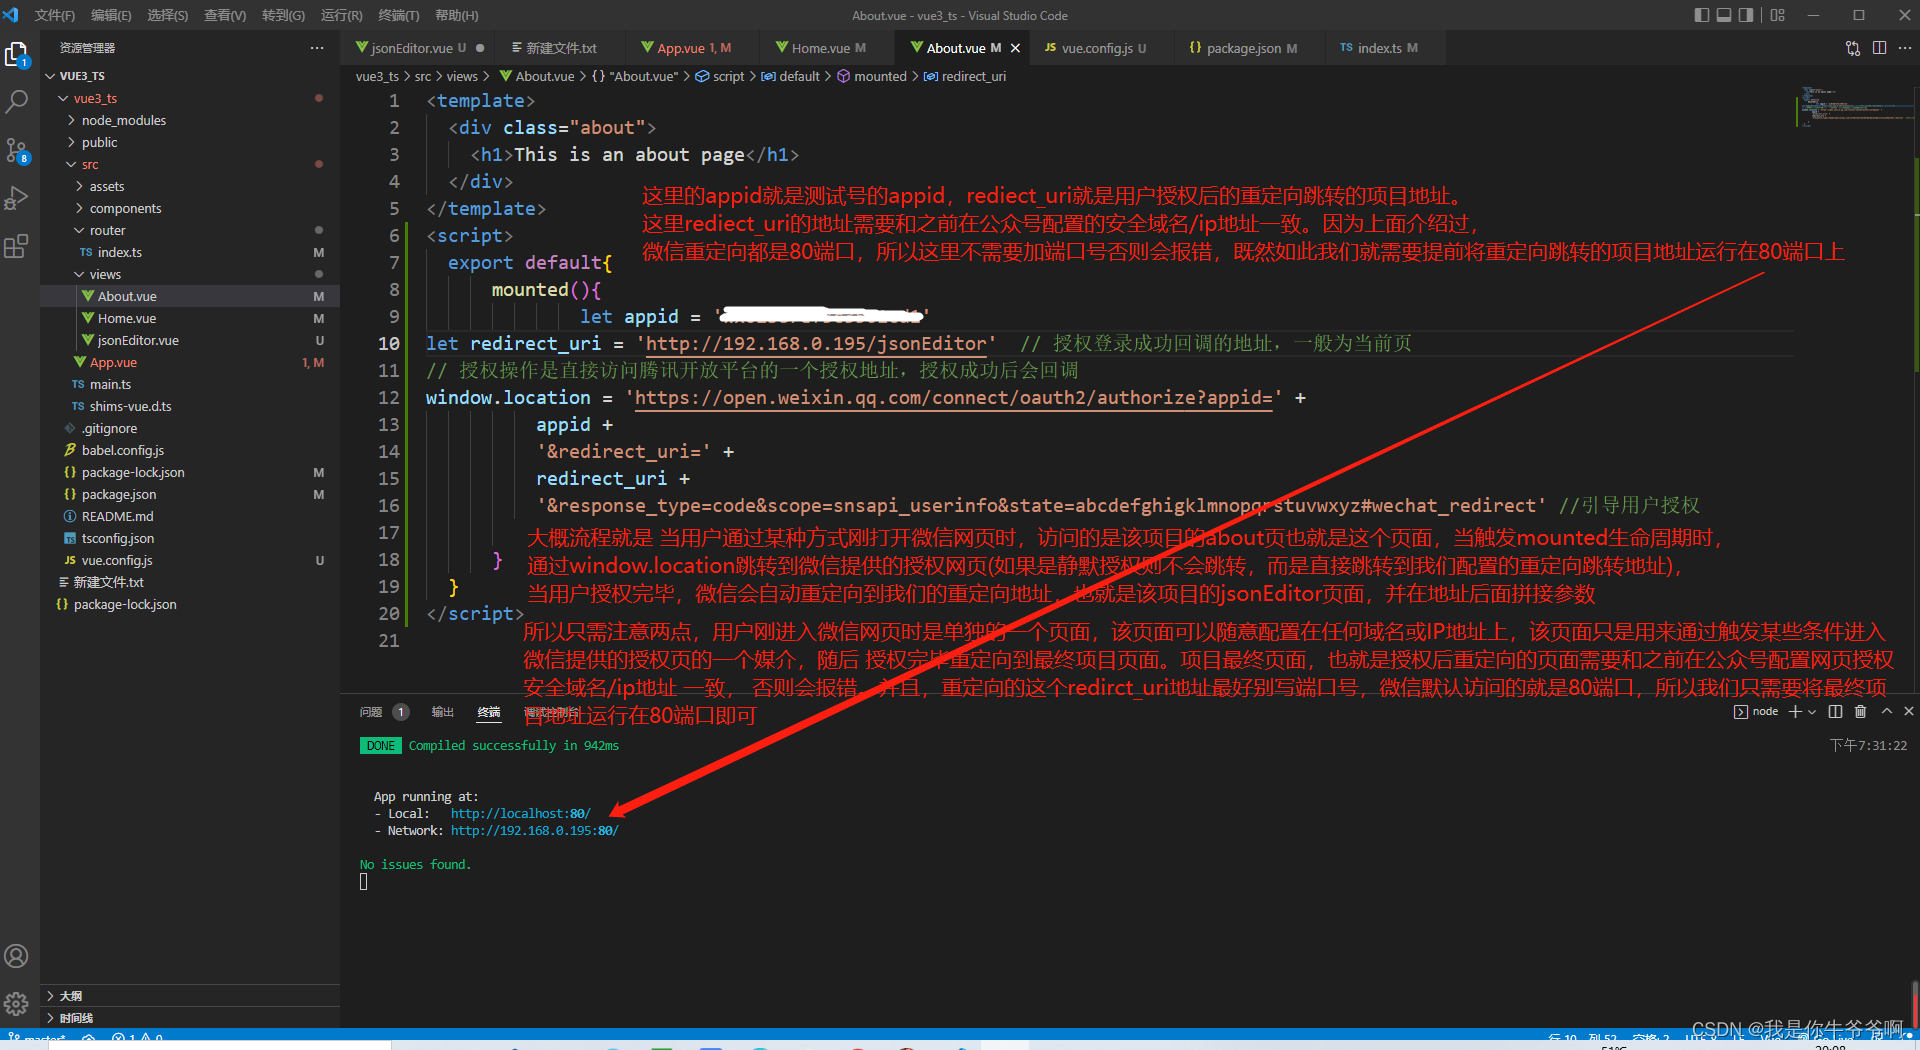This screenshot has height=1050, width=1920.
Task: Toggle primary side bar visibility
Action: pos(1702,15)
